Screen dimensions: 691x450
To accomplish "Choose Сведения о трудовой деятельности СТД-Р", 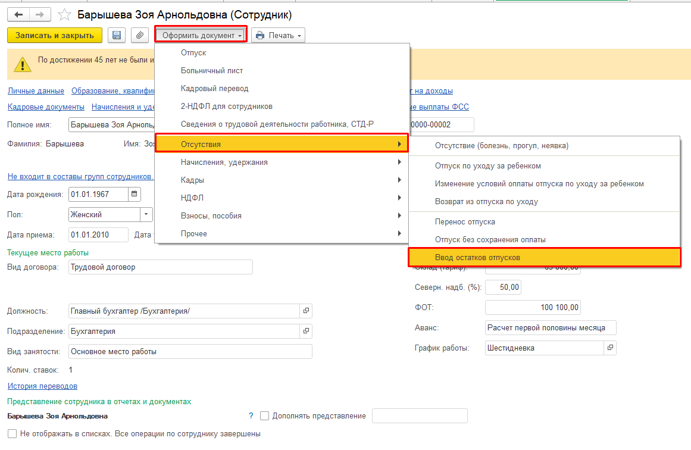I will pos(281,124).
